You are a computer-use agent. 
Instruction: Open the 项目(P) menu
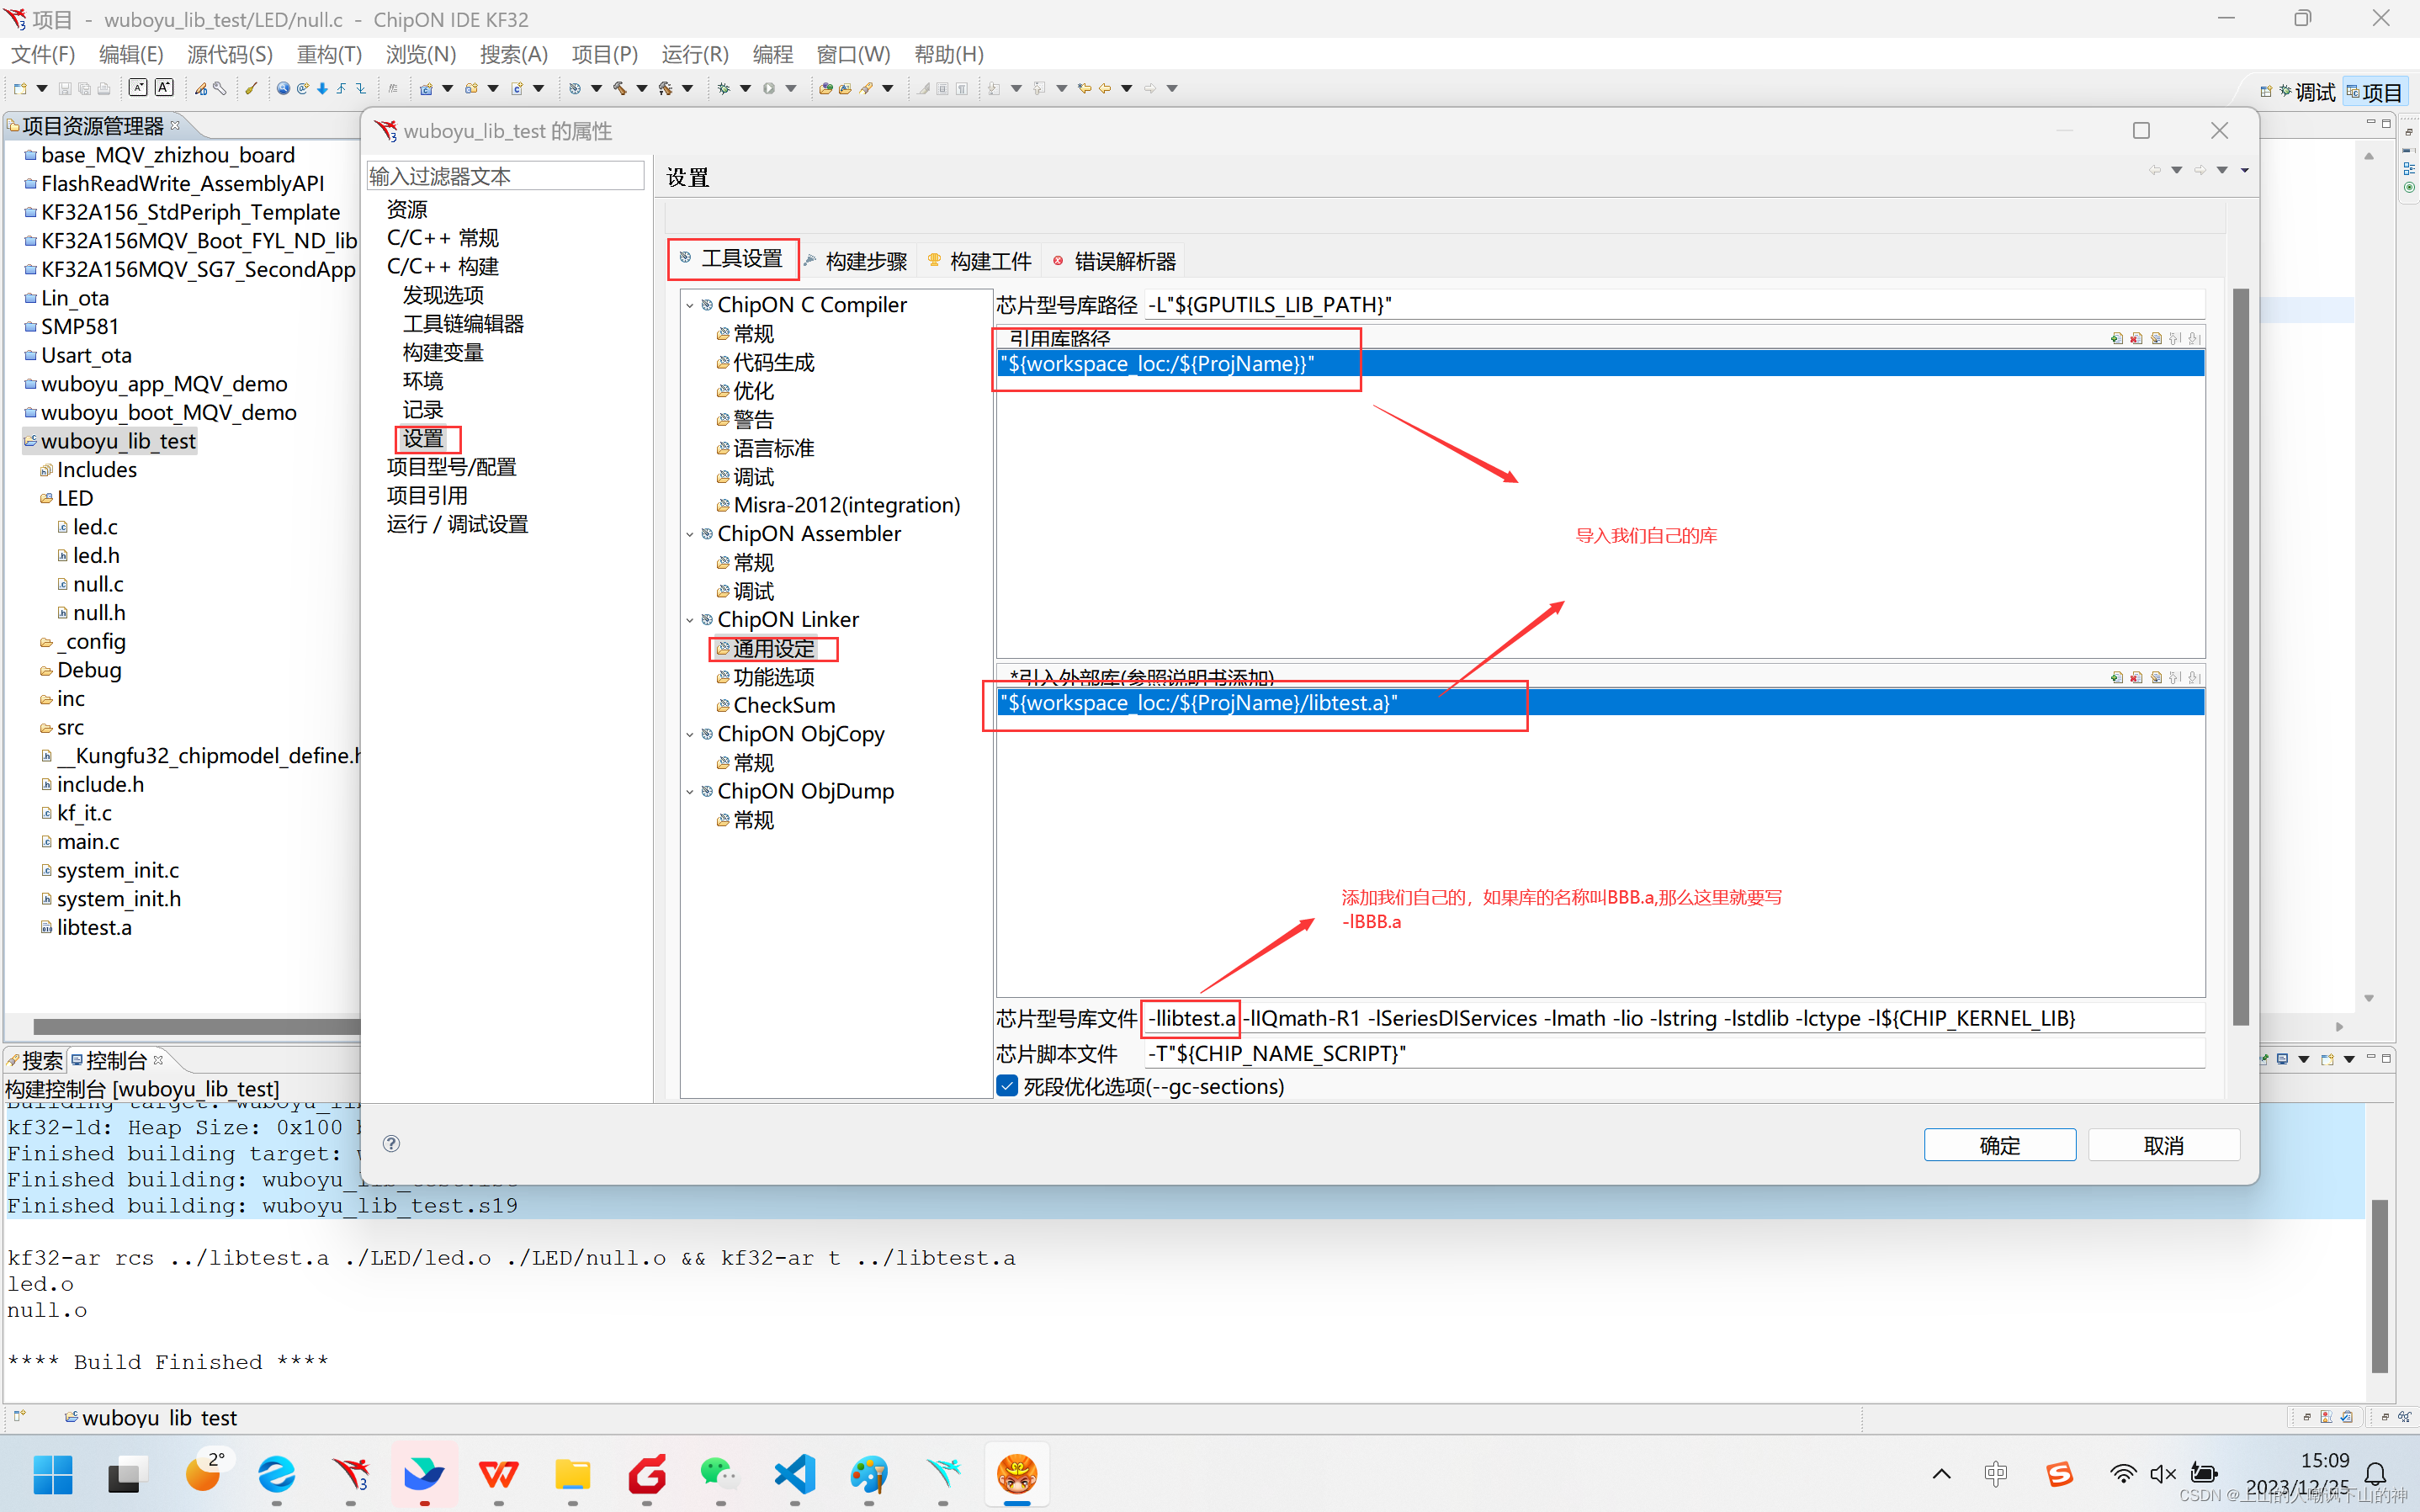click(604, 54)
